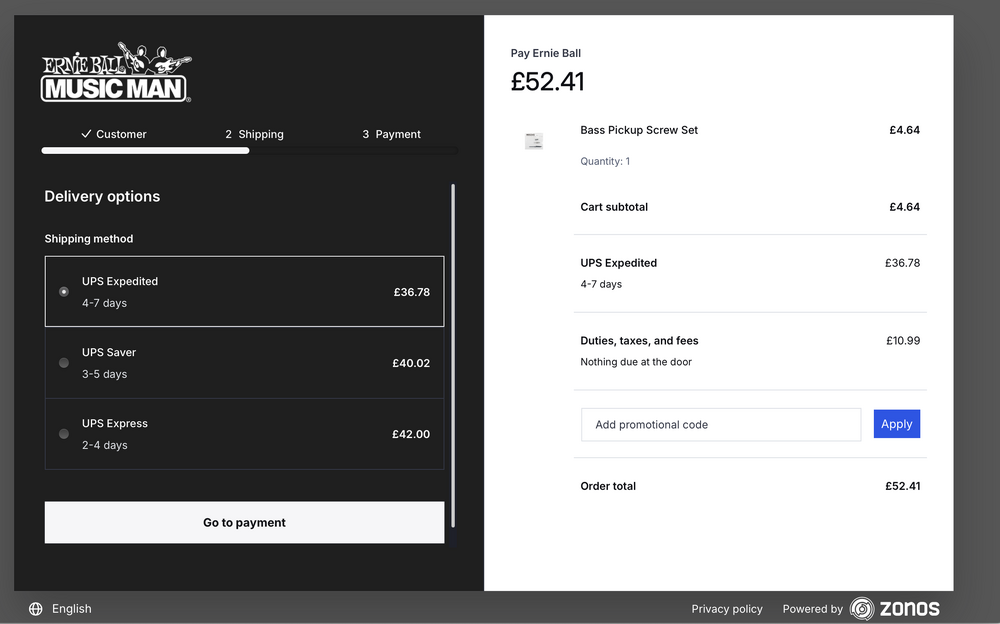Viewport: 1000px width, 624px height.
Task: Jump to the Payment step
Action: pyautogui.click(x=391, y=134)
